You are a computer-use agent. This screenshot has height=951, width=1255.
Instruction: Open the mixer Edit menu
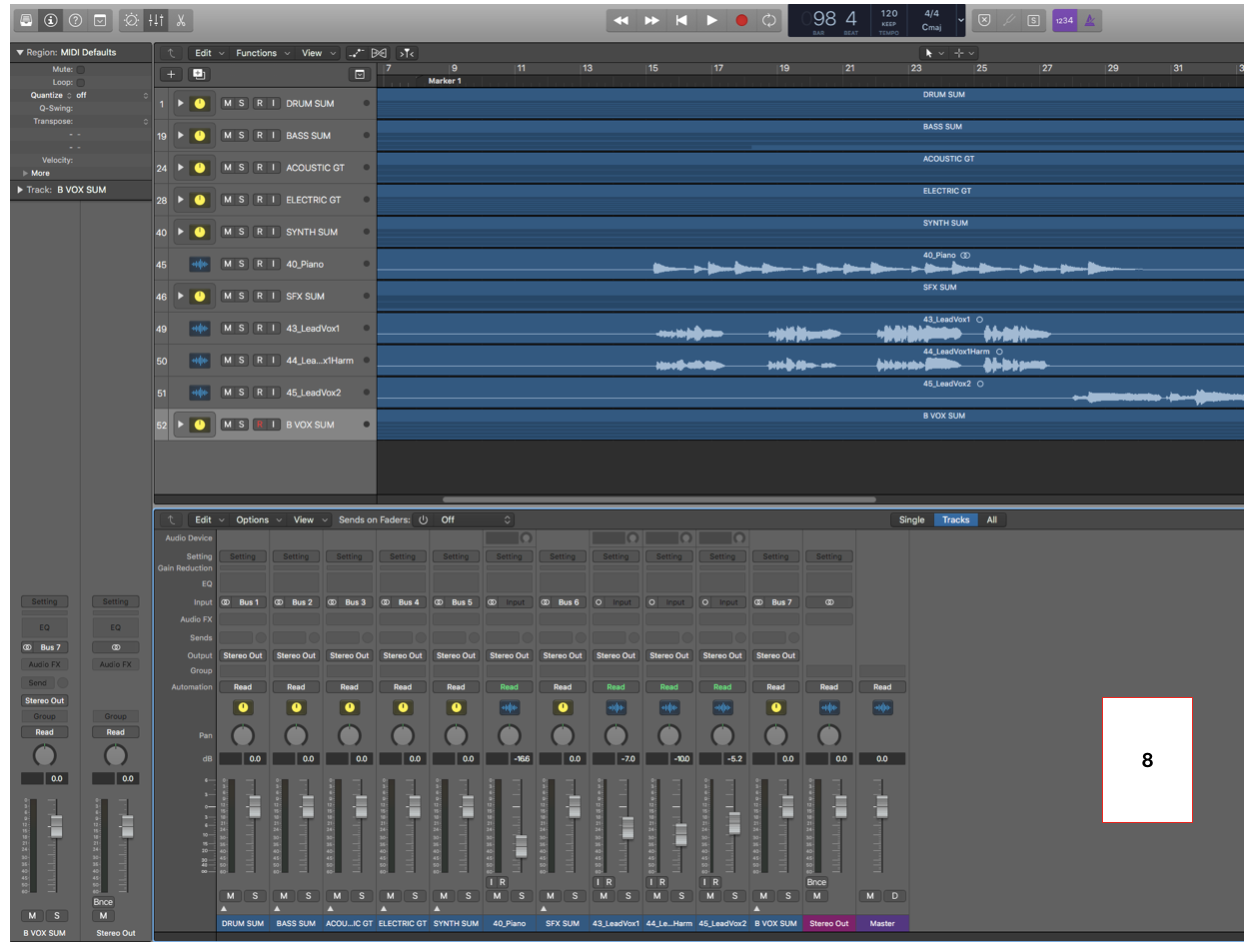(209, 520)
